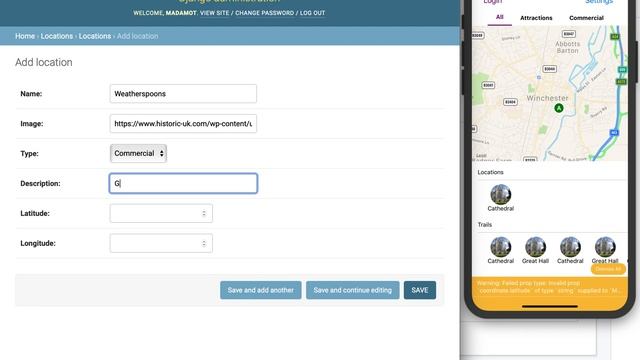Go to Home breadcrumb
The width and height of the screenshot is (640, 360).
click(x=25, y=36)
